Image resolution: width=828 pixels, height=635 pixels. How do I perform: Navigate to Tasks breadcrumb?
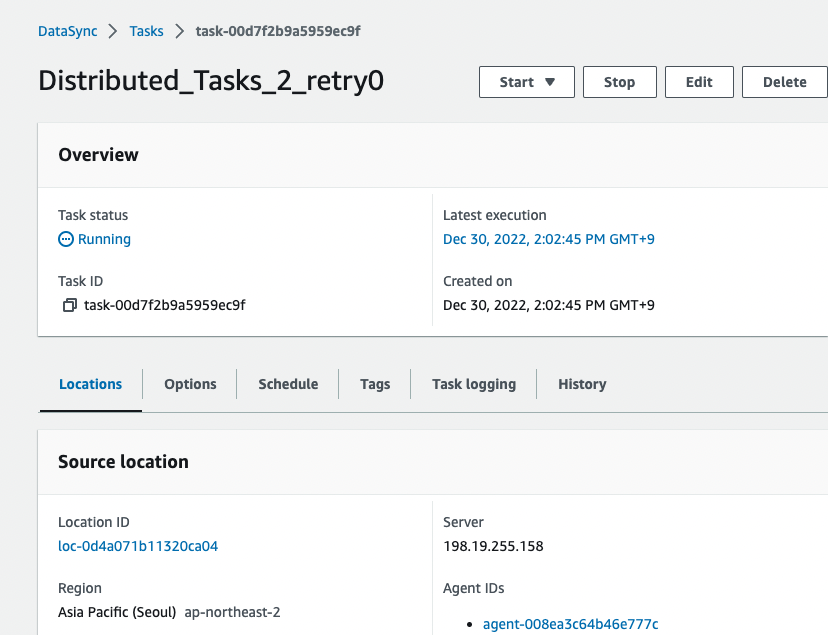point(146,31)
